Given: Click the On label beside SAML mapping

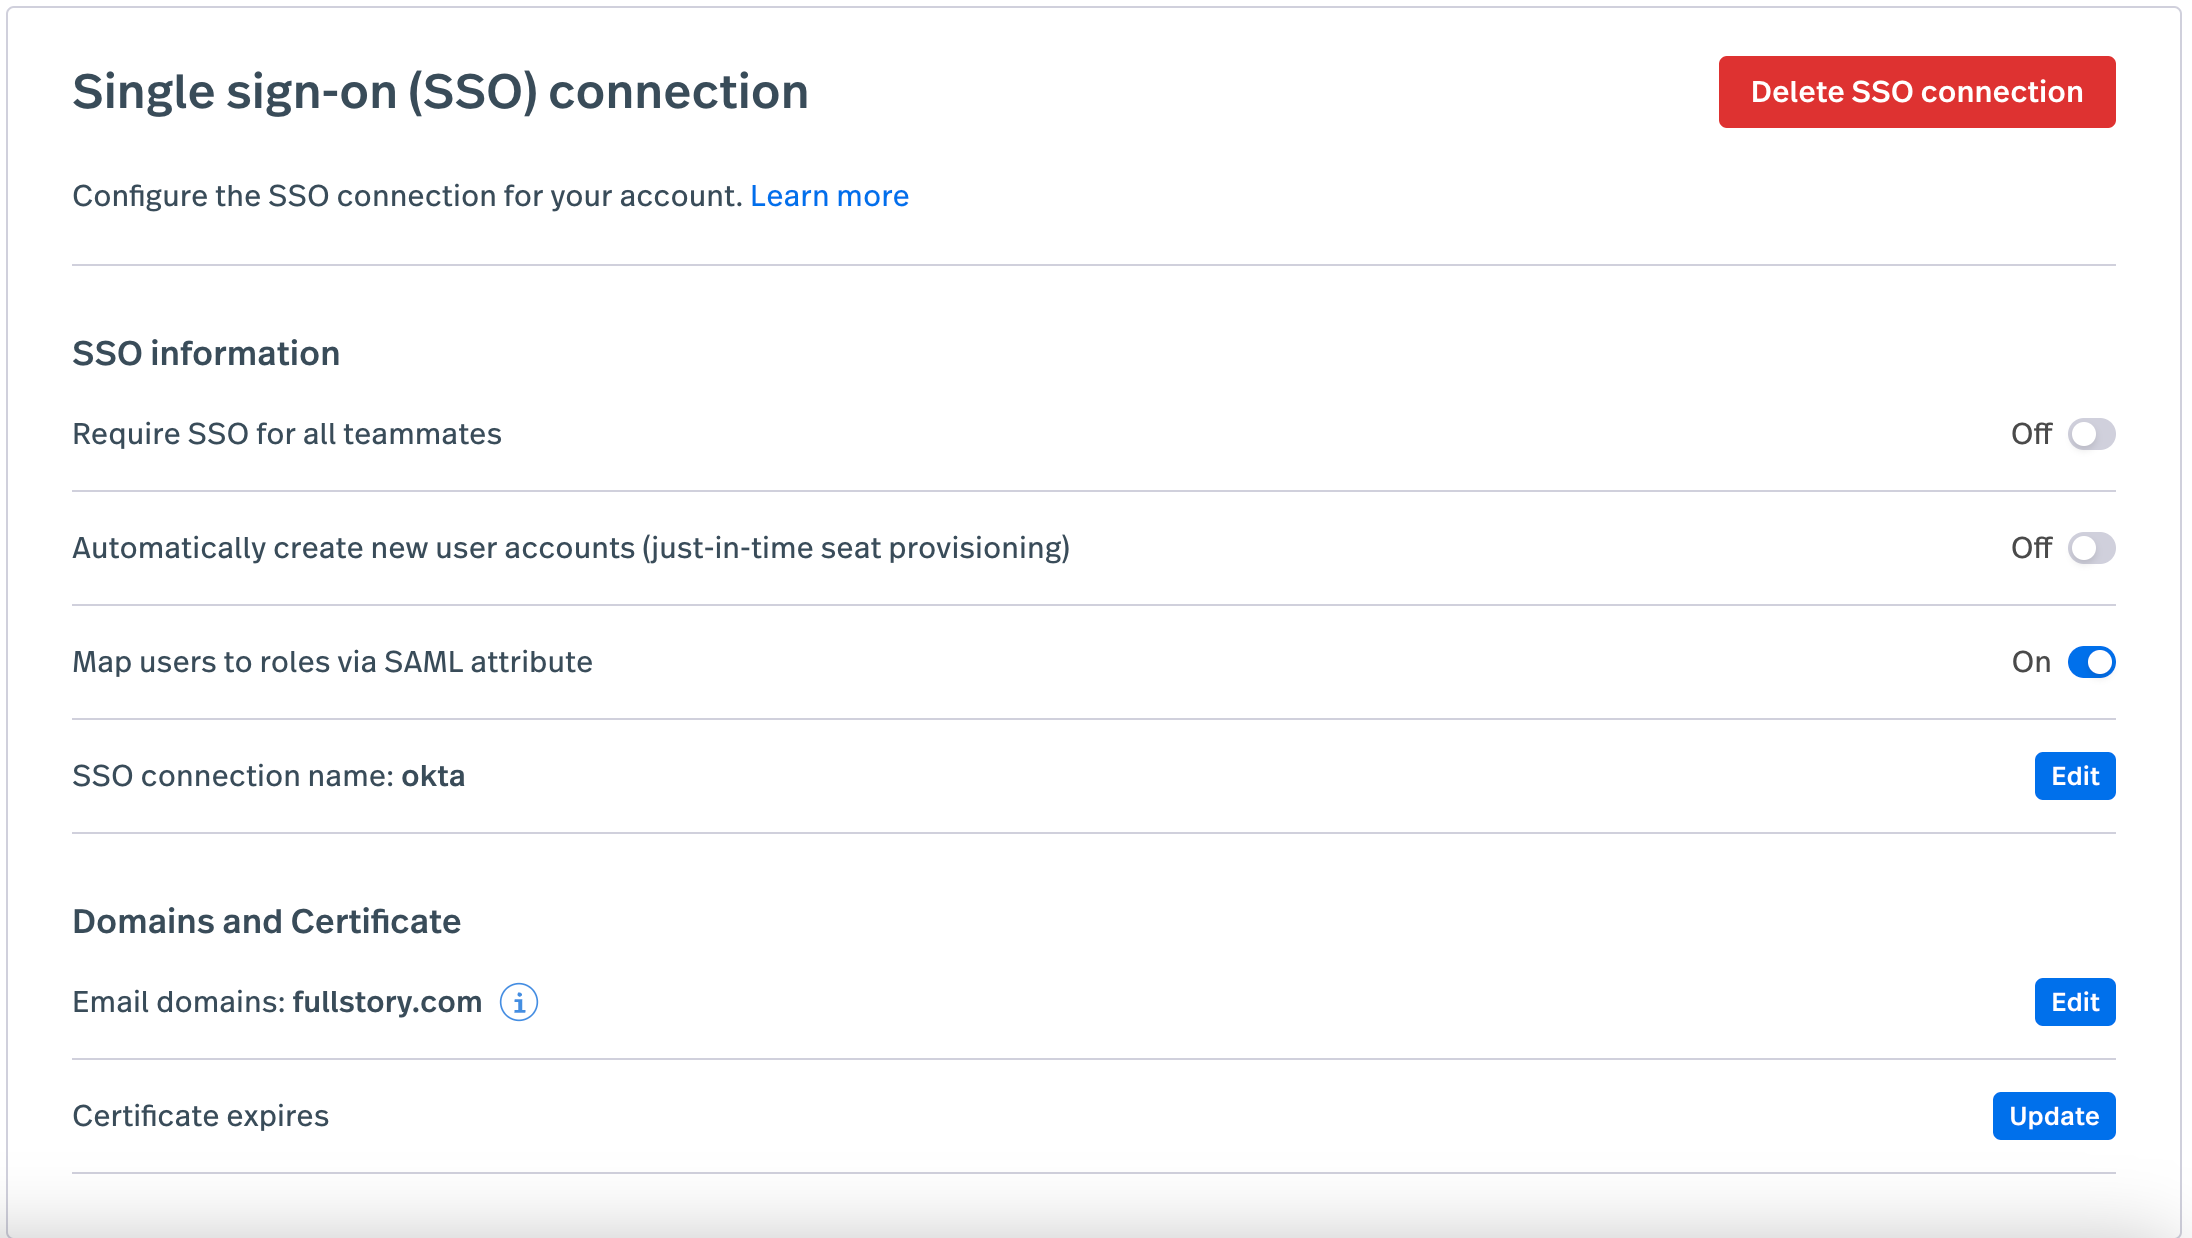Looking at the screenshot, I should tap(2031, 661).
